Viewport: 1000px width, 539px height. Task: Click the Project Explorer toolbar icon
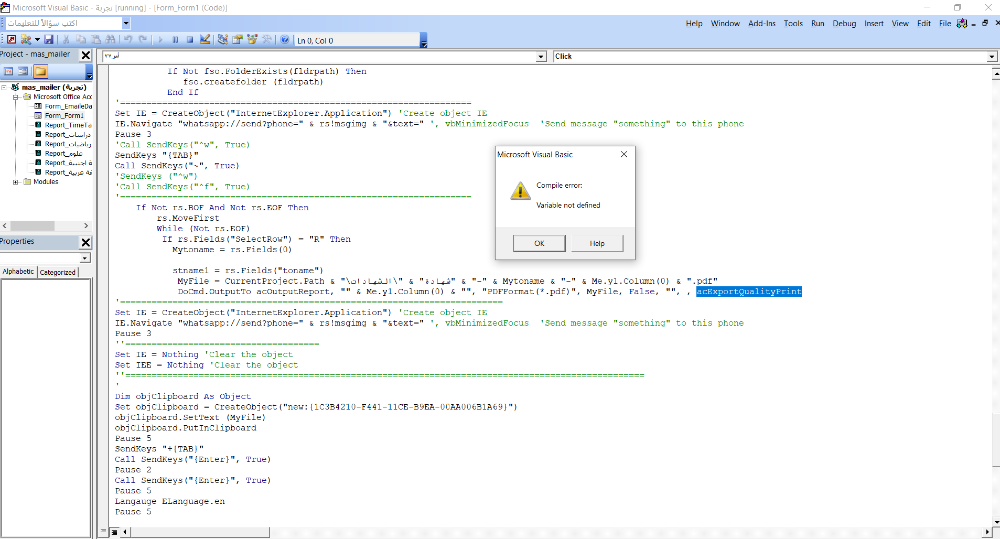pyautogui.click(x=222, y=40)
